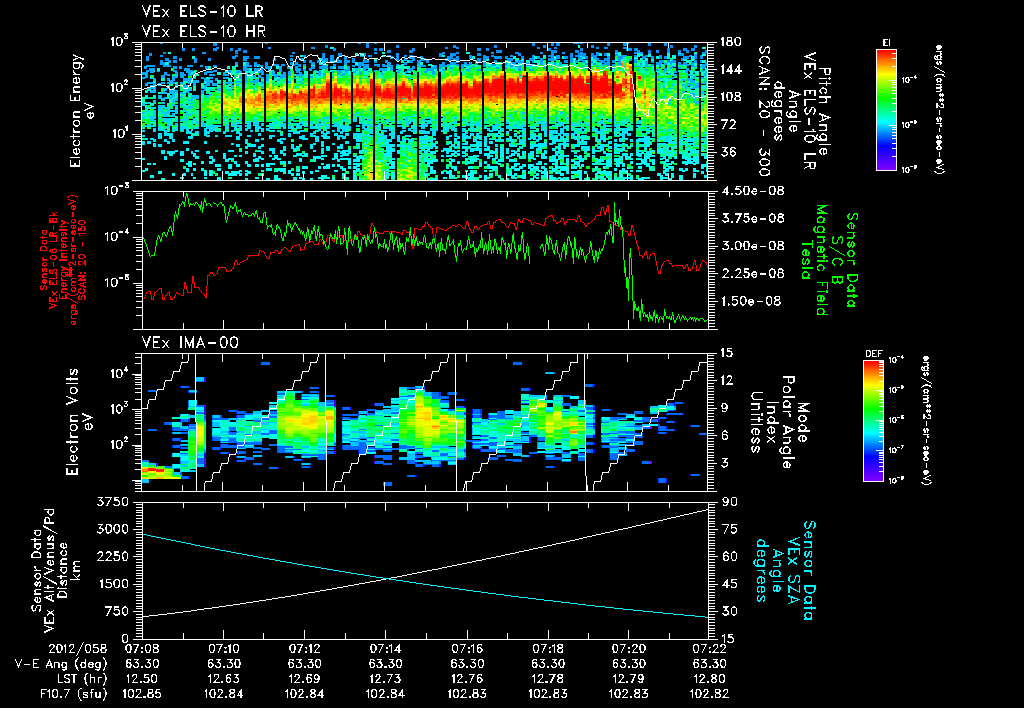Screen dimensions: 1024x708
Task: Click the '180' pitch angle tick label
Action: [x=729, y=42]
